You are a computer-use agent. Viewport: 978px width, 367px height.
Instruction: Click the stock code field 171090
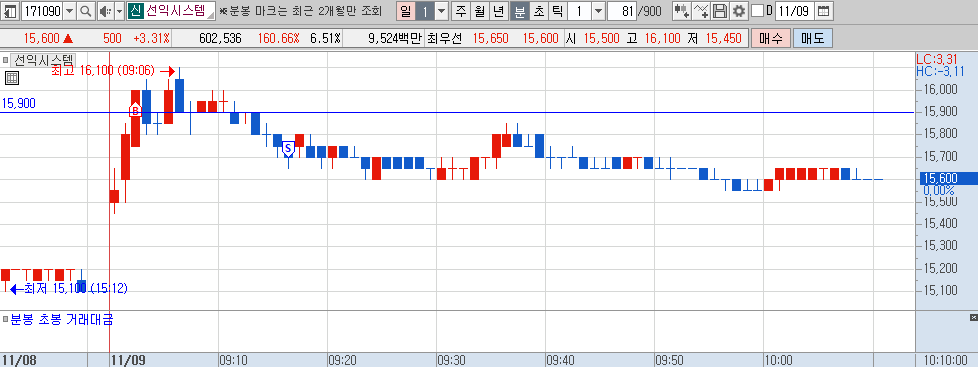click(42, 11)
